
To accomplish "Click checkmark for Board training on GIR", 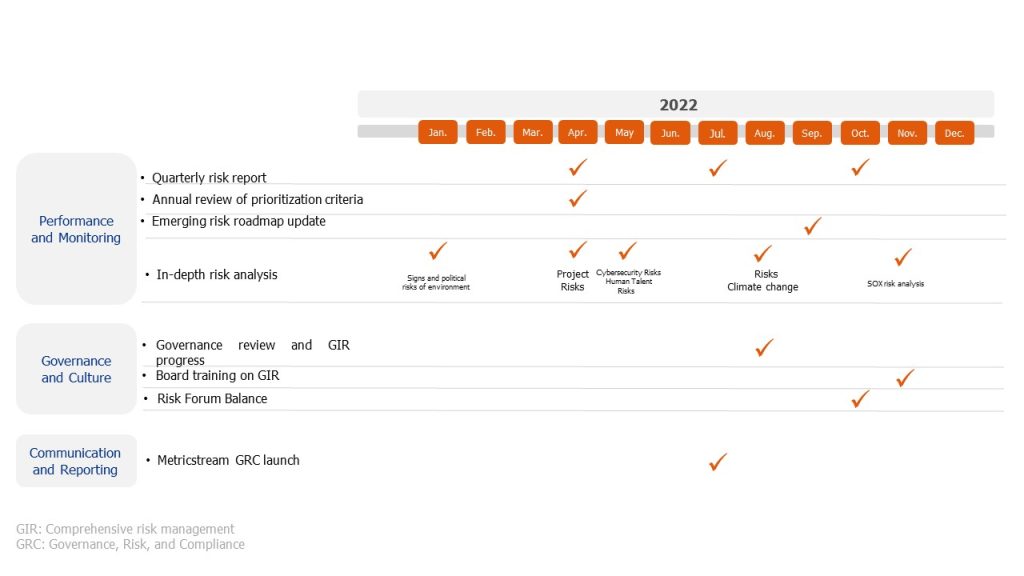I will click(905, 378).
